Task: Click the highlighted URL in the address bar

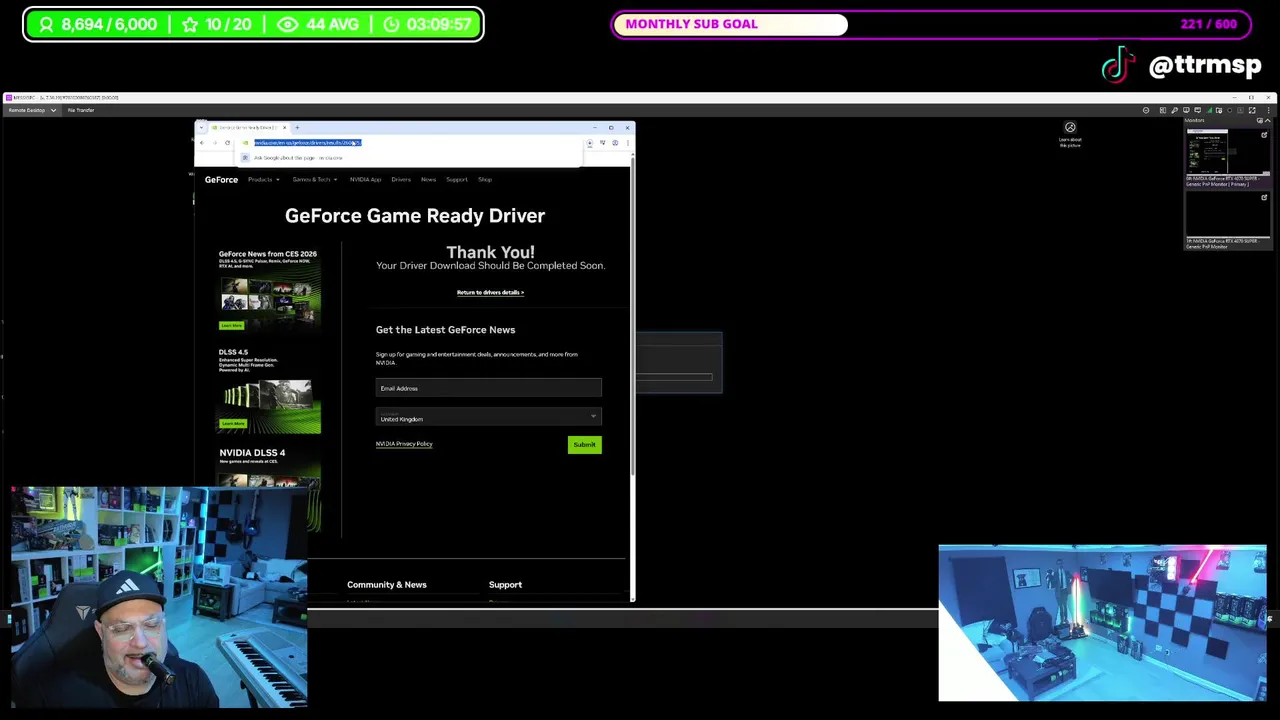Action: click(307, 143)
